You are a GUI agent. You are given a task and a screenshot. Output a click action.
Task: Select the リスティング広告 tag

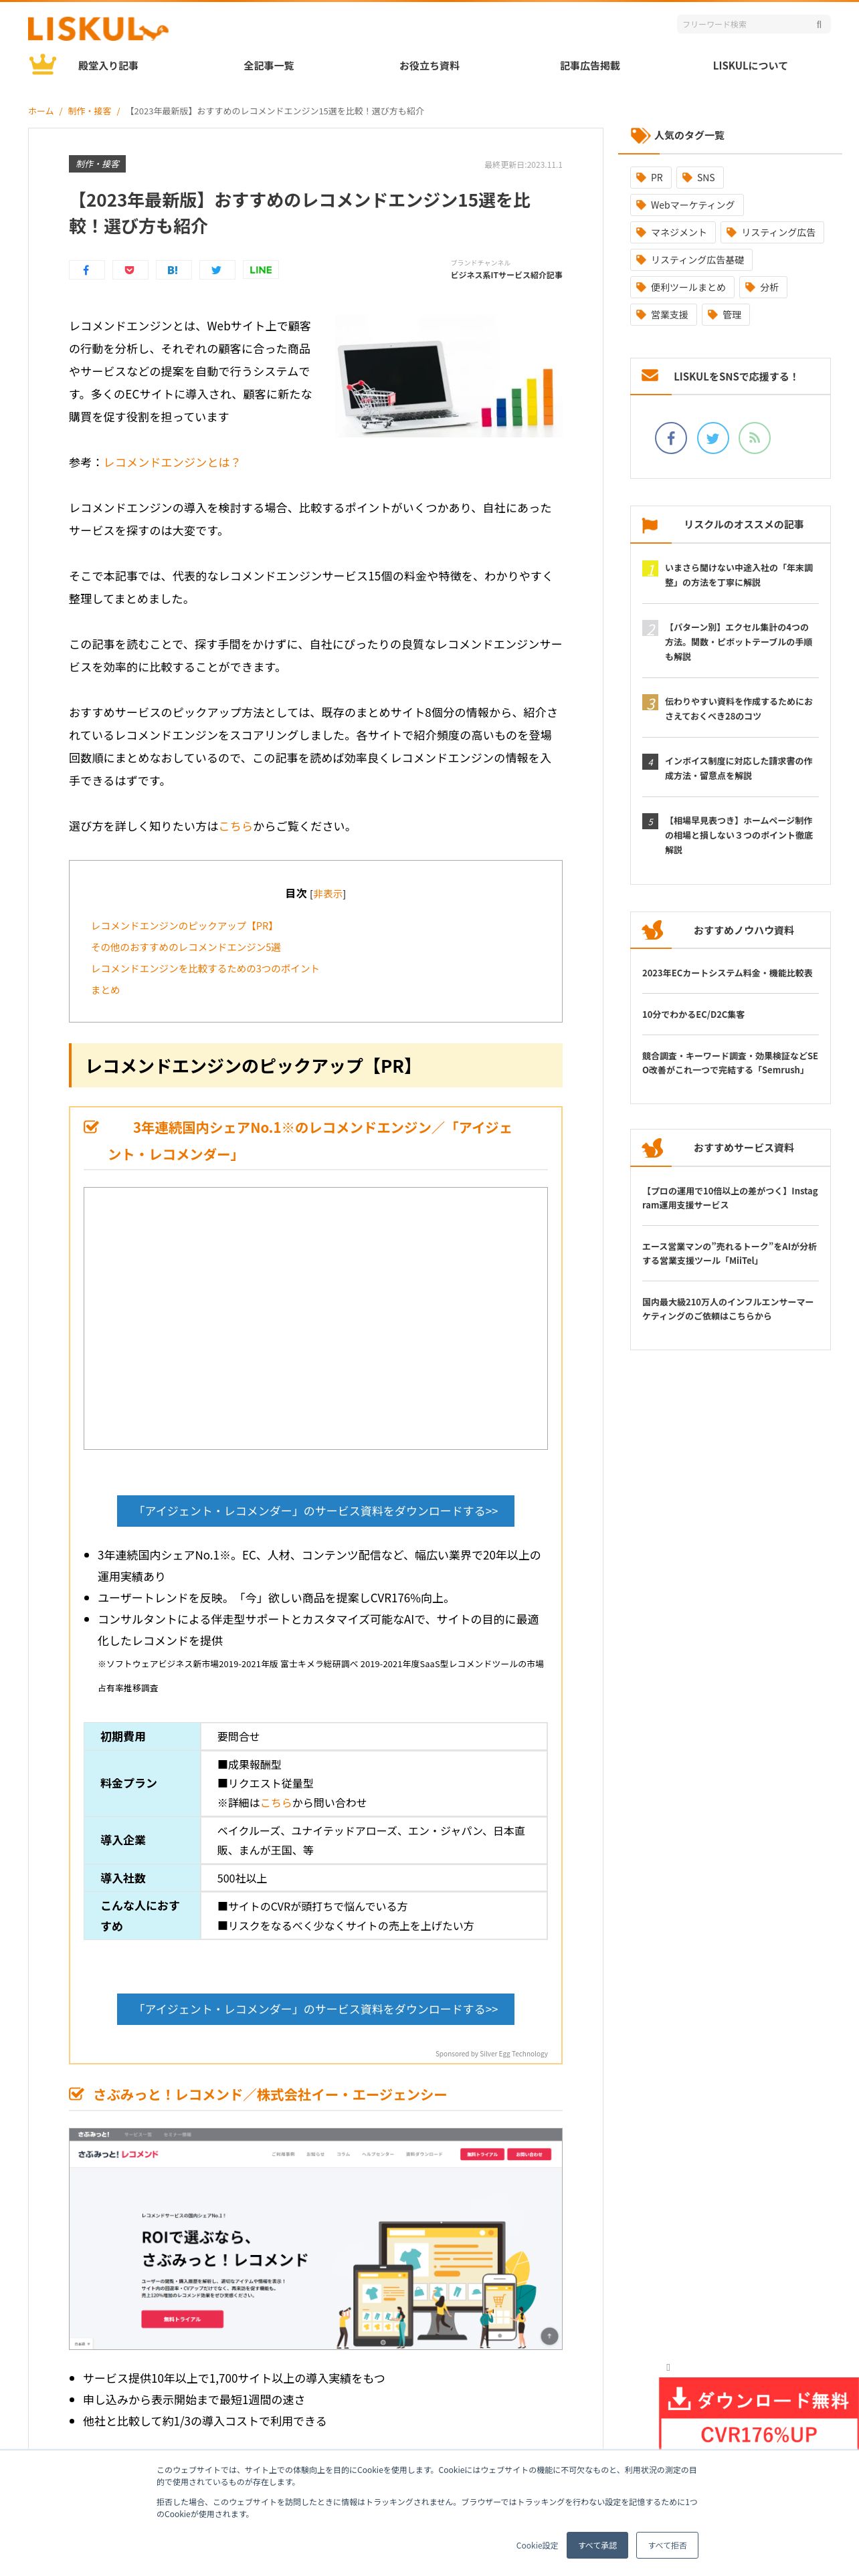tap(771, 232)
